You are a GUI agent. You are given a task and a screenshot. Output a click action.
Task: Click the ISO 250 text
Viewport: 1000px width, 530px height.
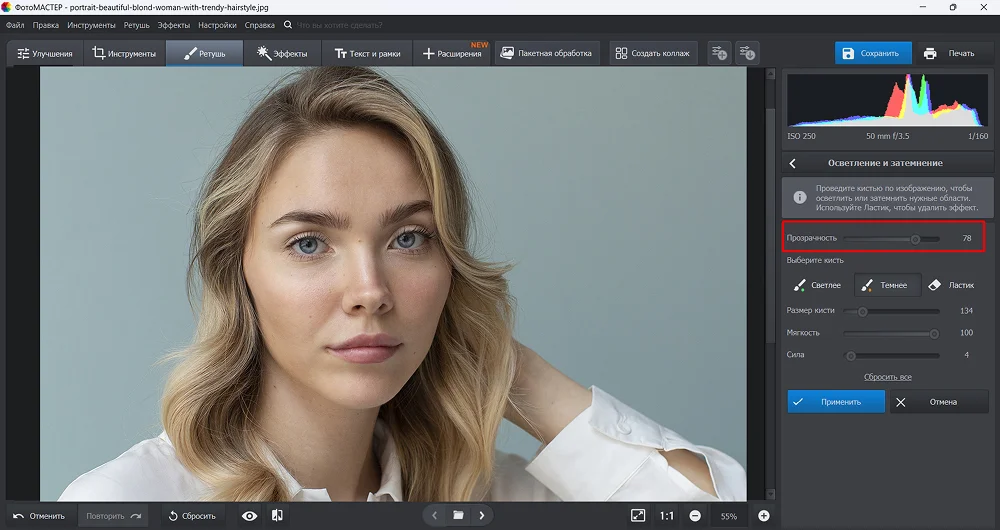801,136
